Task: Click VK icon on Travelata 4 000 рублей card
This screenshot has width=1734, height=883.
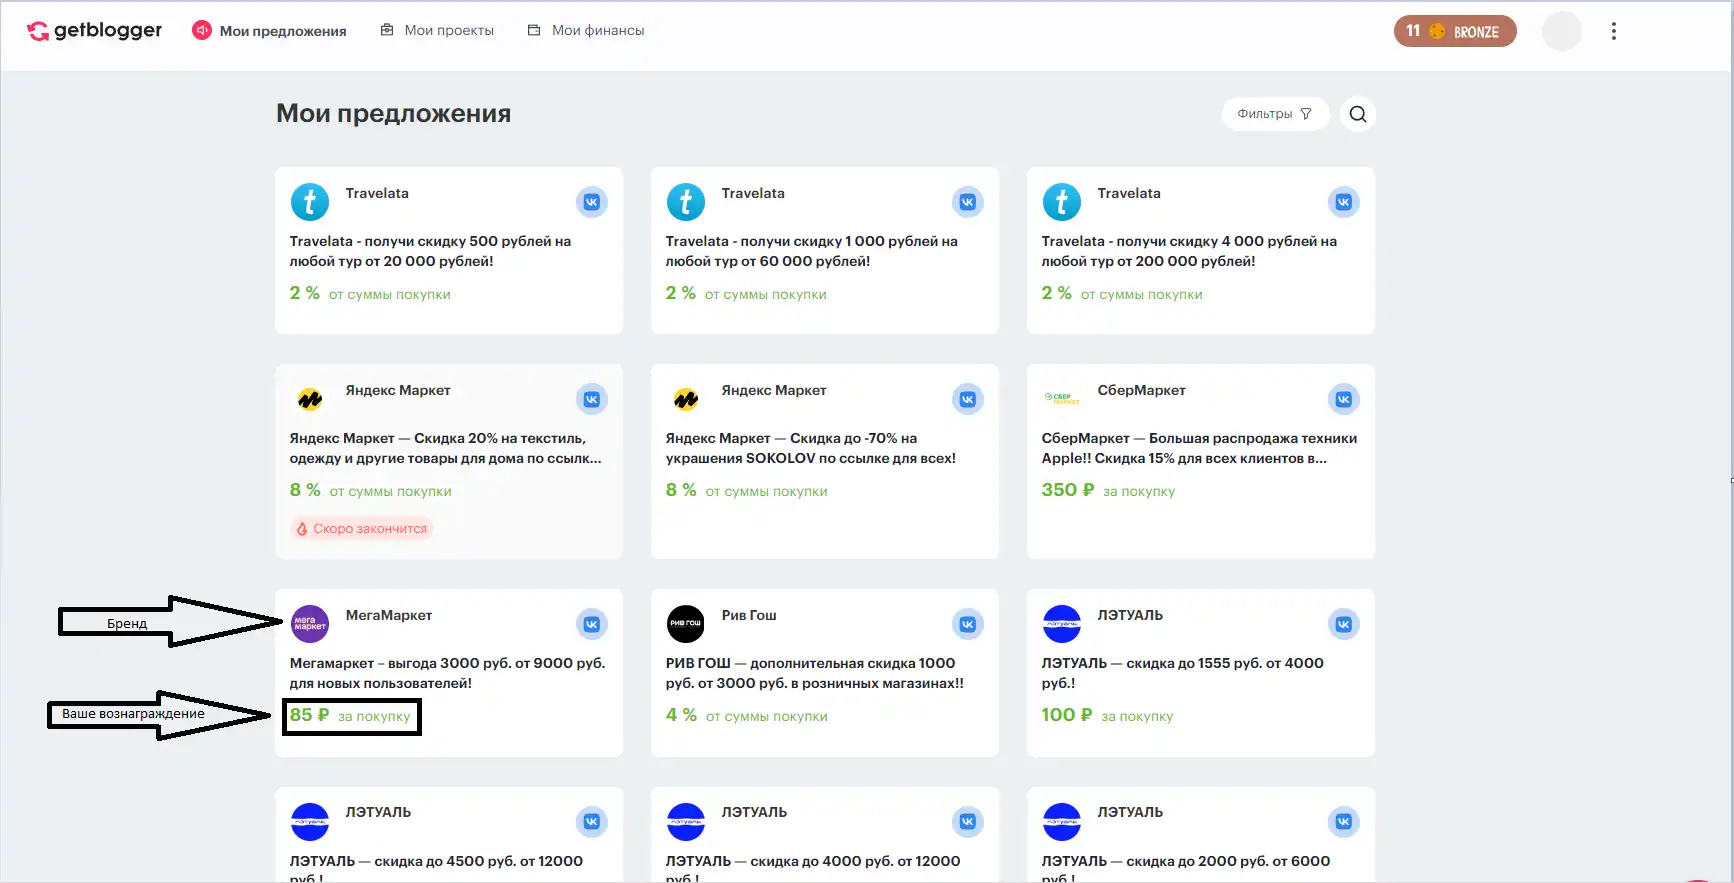Action: 1344,202
